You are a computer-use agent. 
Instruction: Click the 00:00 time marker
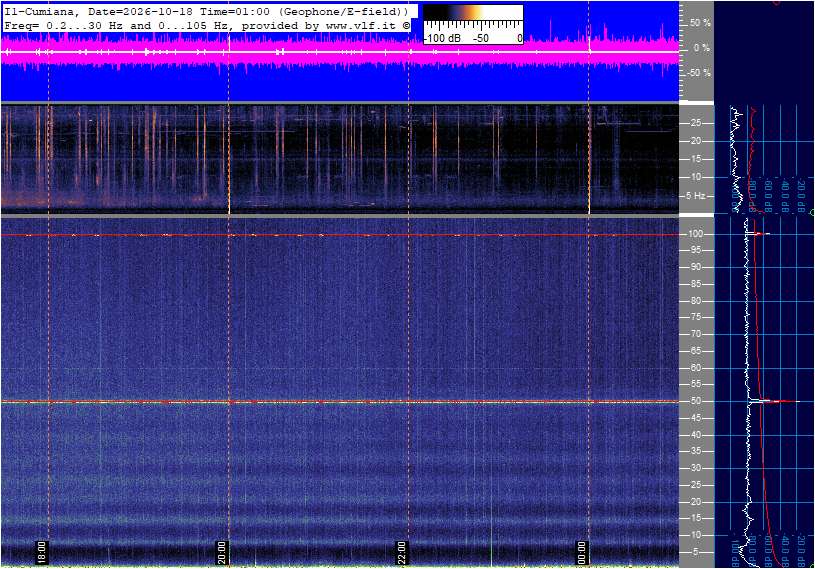(581, 552)
